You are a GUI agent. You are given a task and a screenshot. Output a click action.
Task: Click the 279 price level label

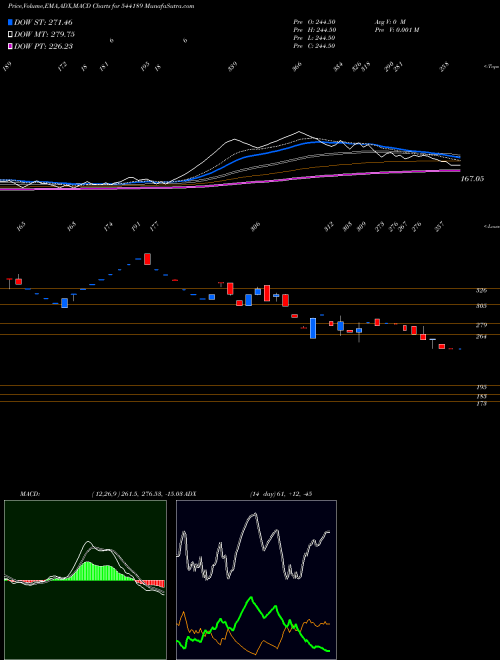(481, 325)
